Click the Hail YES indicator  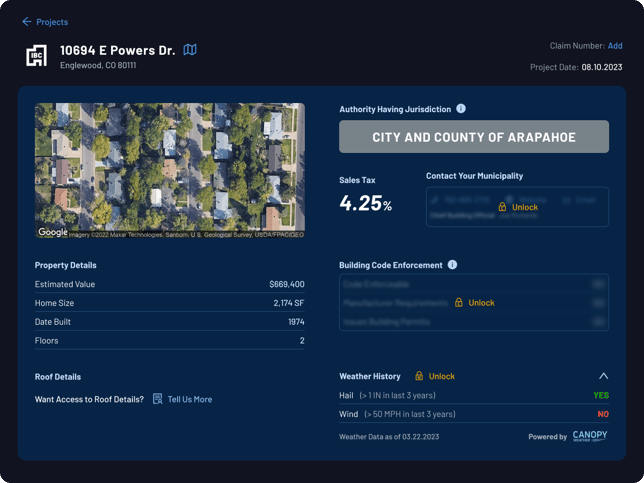[601, 396]
